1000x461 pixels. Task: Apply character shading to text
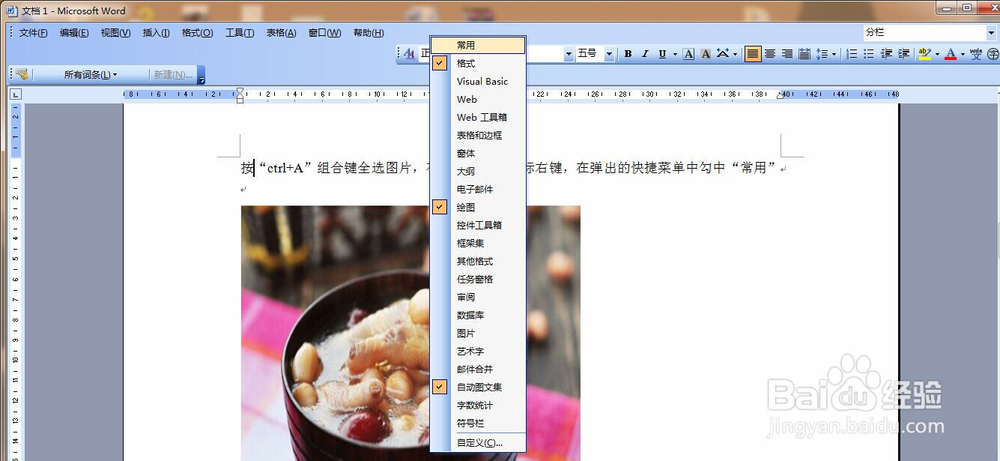[705, 54]
